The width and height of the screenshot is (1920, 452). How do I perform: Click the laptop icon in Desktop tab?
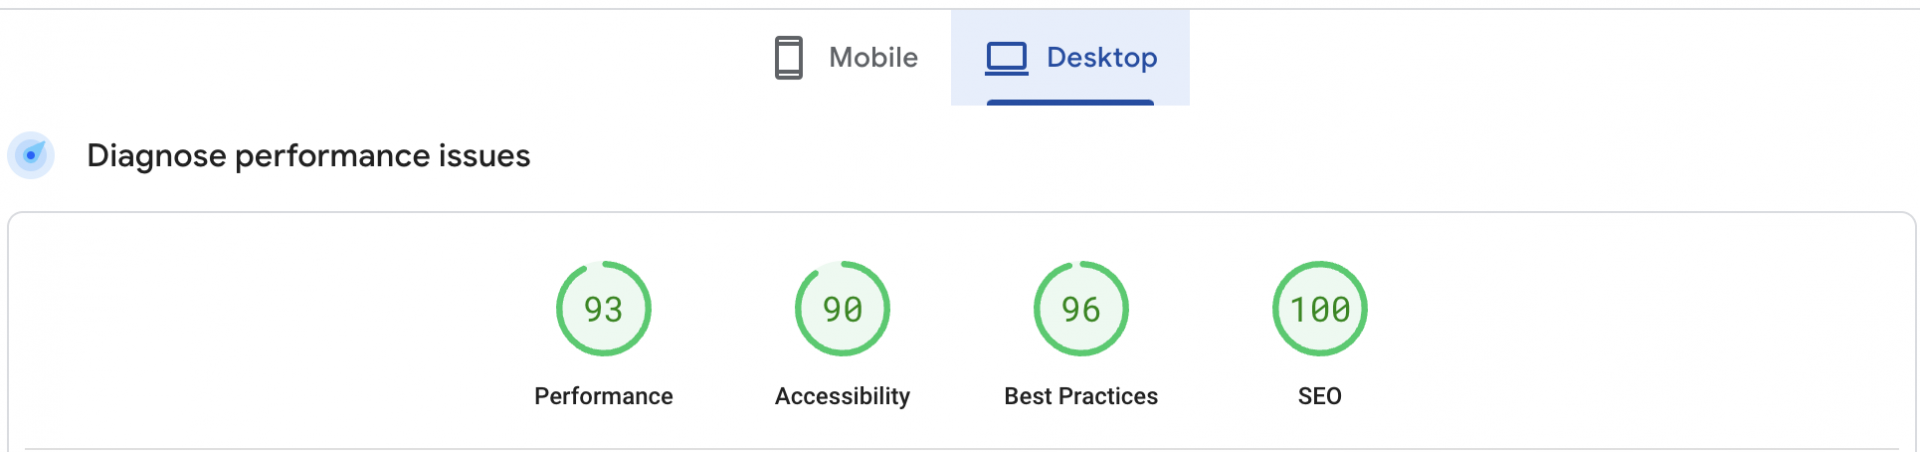point(1006,58)
